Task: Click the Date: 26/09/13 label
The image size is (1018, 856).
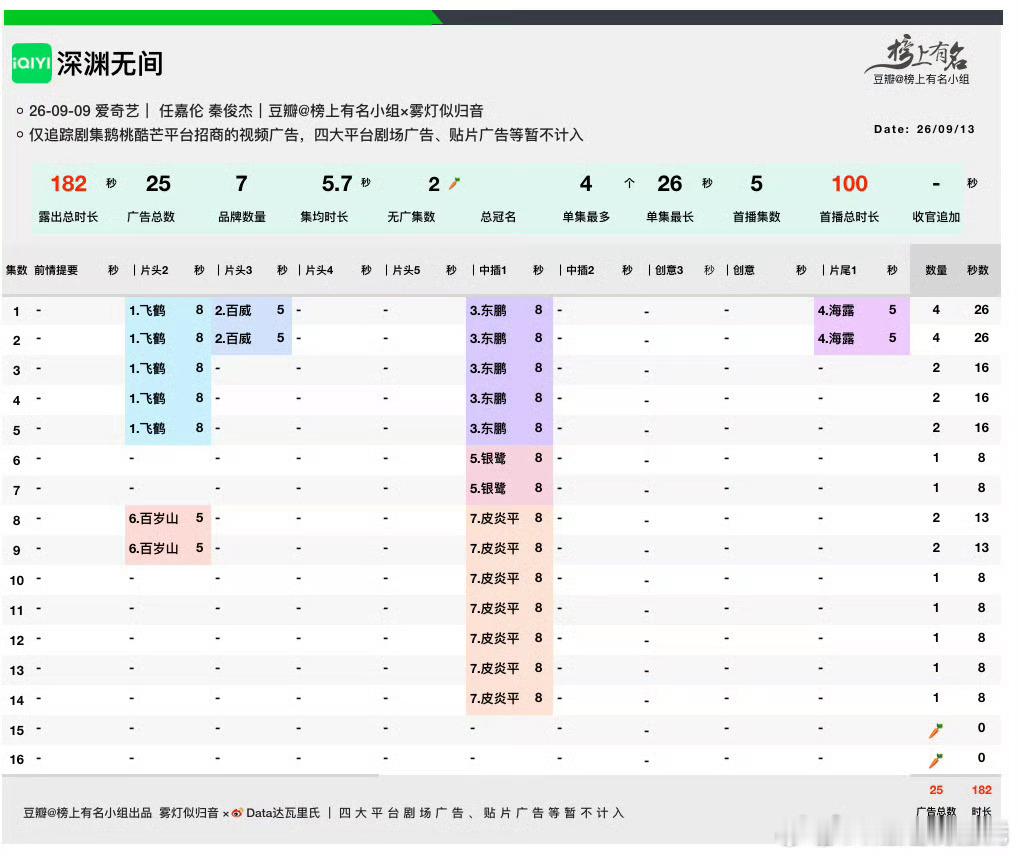Action: [x=924, y=129]
